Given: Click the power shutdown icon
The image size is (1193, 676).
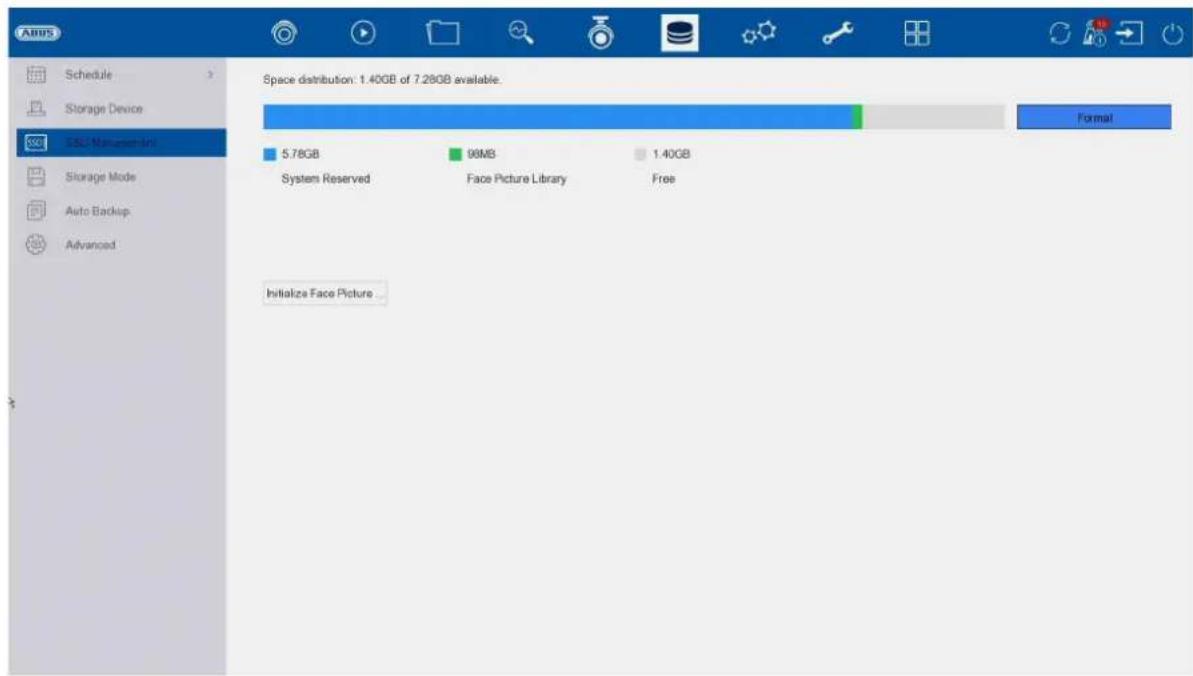Looking at the screenshot, I should click(1172, 34).
